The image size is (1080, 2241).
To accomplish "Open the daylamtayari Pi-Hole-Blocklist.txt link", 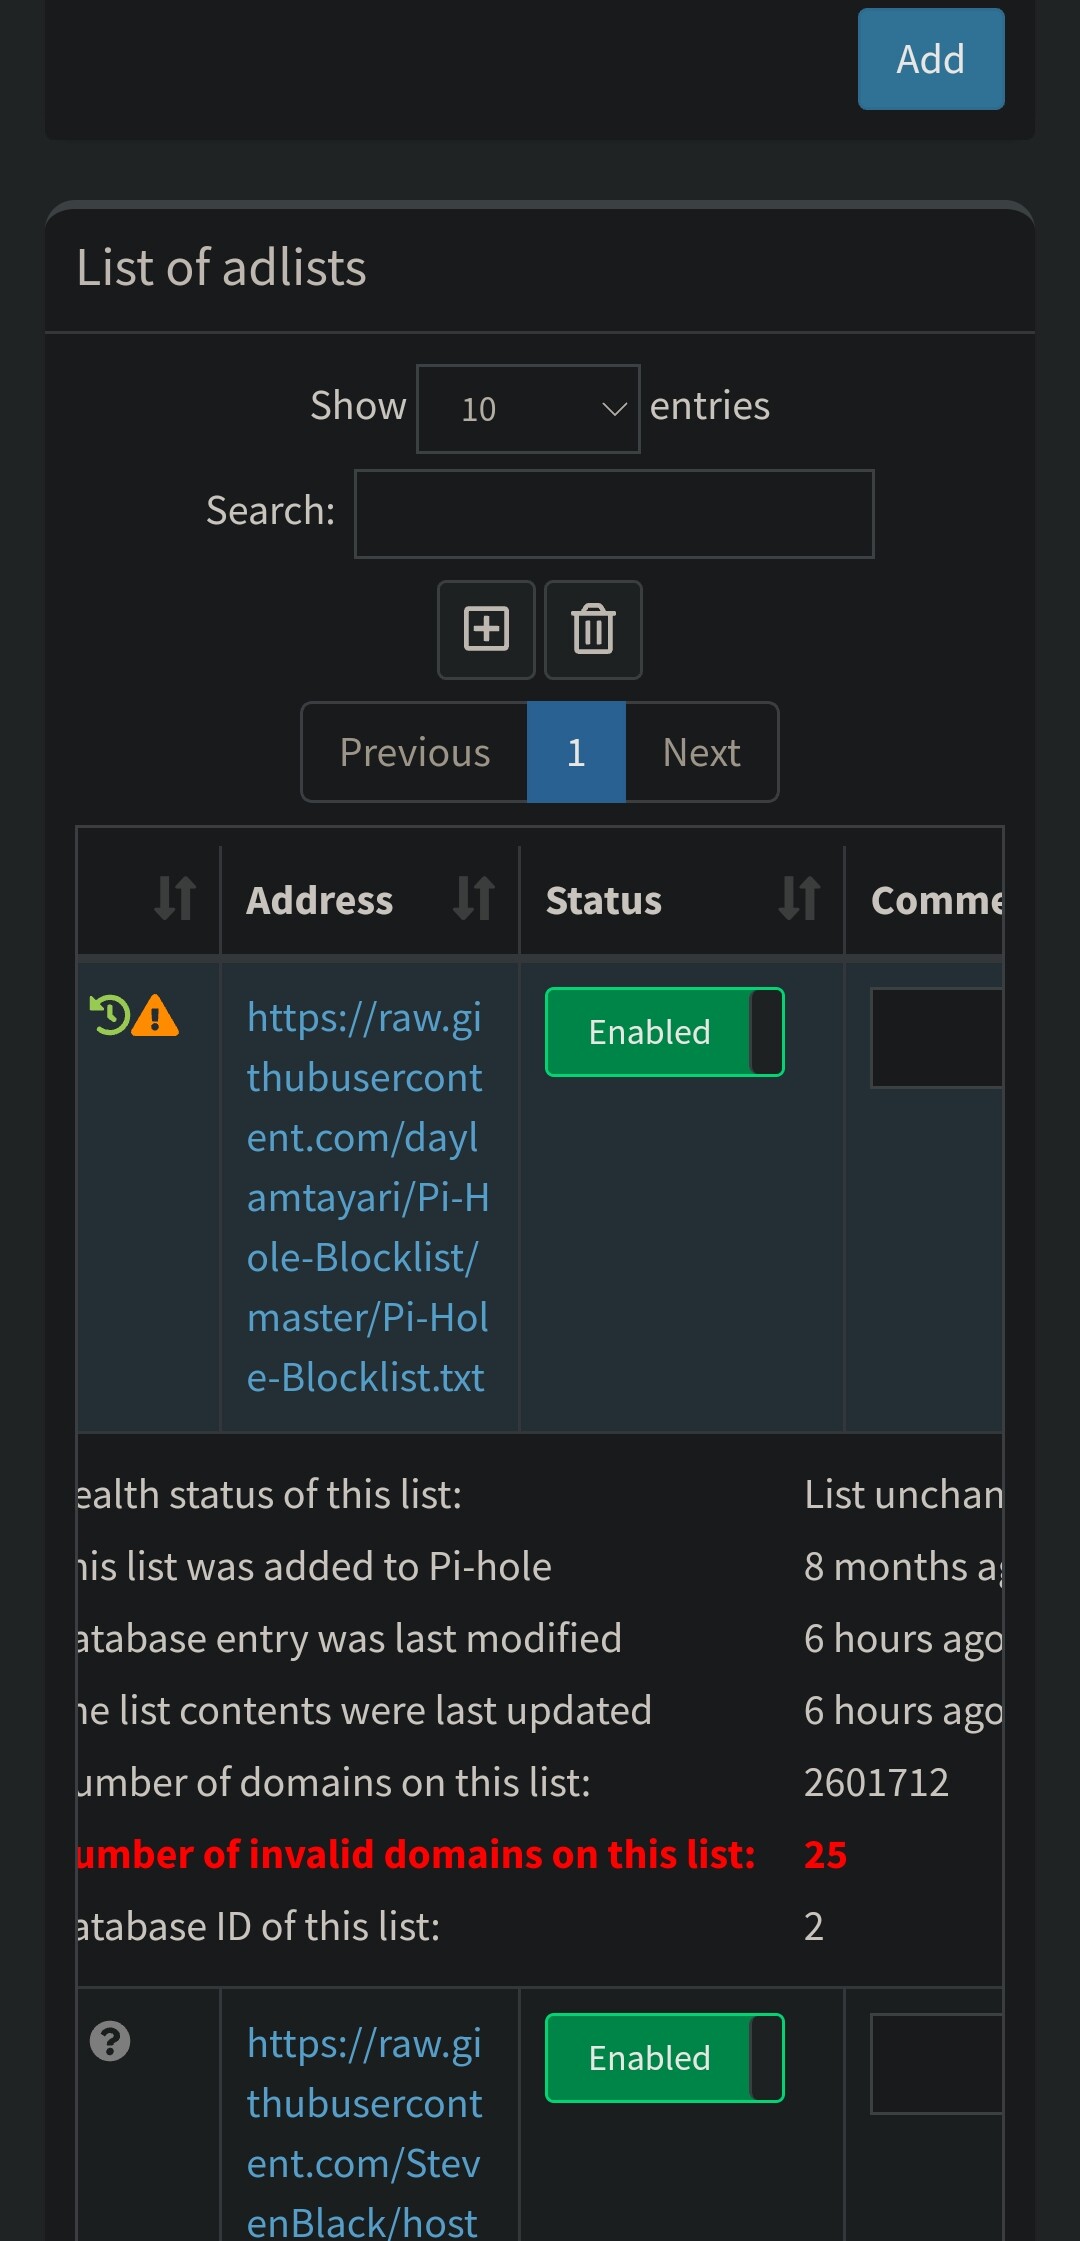I will coord(367,1197).
